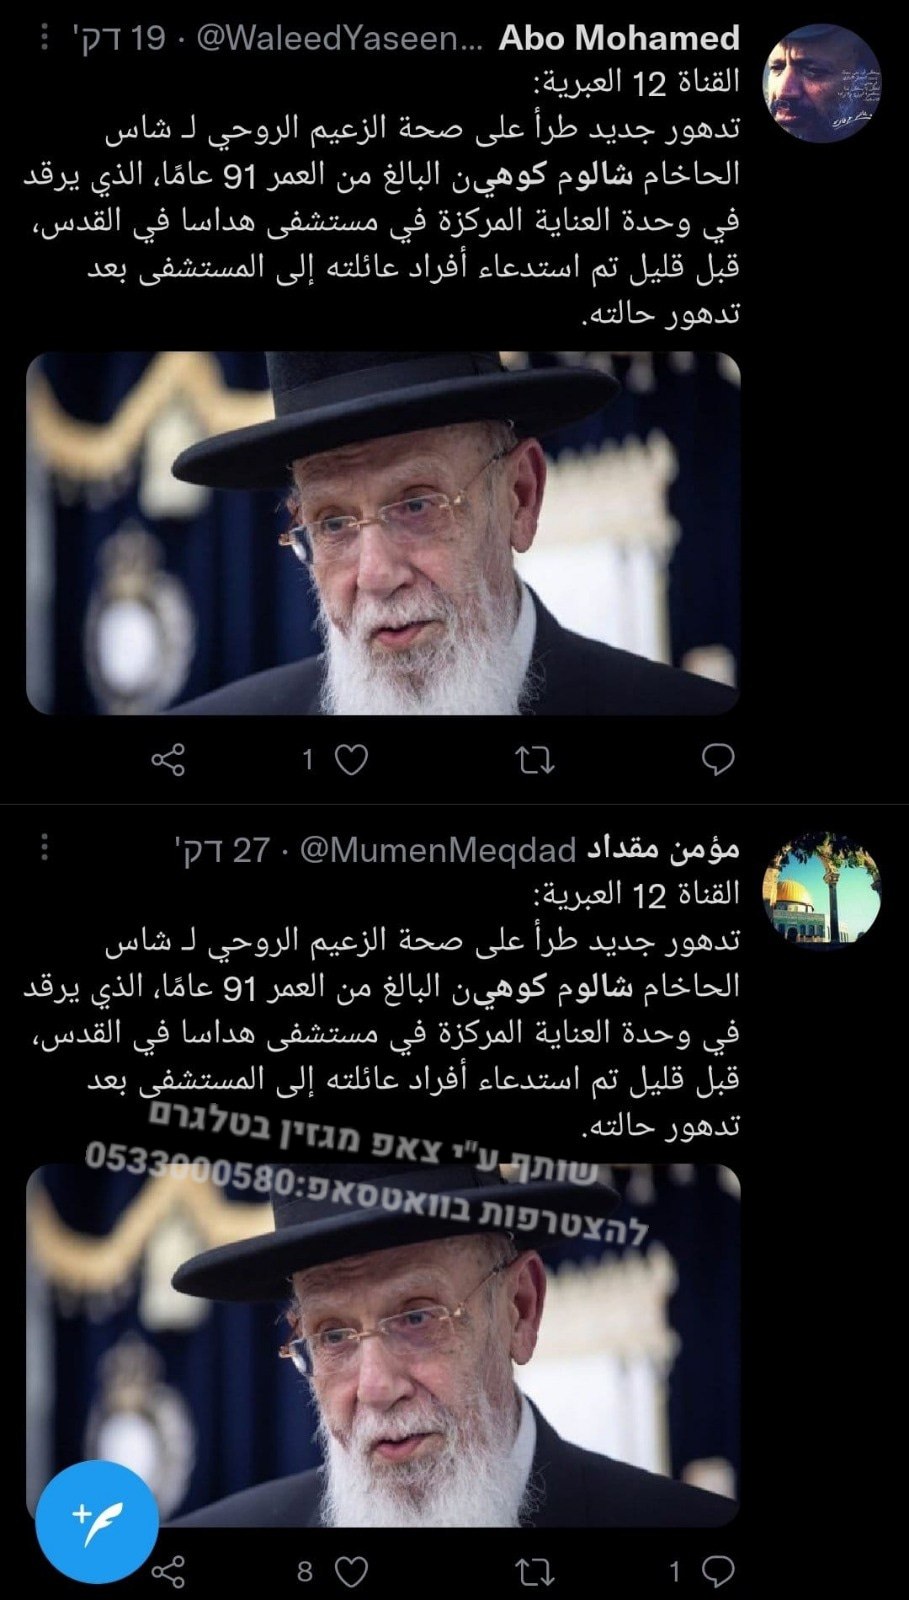Open the @WaleedYaseen handle
The height and width of the screenshot is (1600, 909).
click(339, 38)
